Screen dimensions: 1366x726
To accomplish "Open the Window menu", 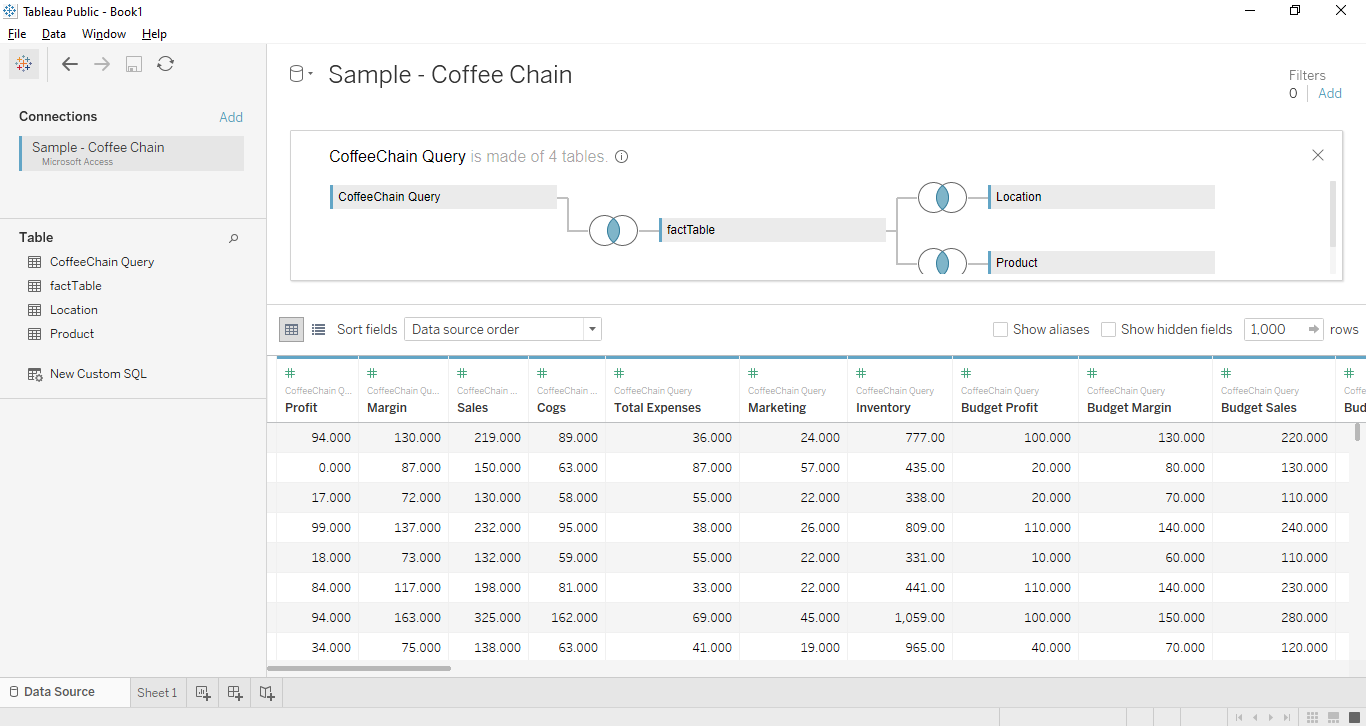I will pos(104,34).
